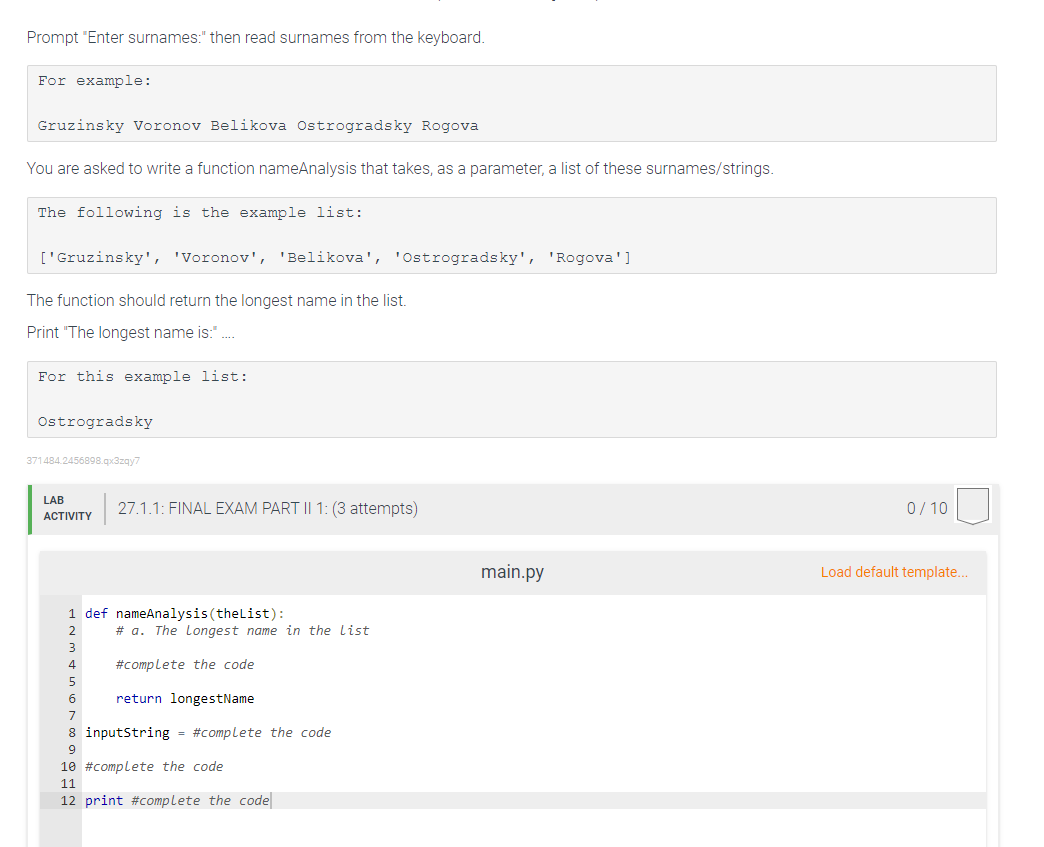The image size is (1044, 847).
Task: Click the '#complete the code' comment on line 4
Action: 185,664
